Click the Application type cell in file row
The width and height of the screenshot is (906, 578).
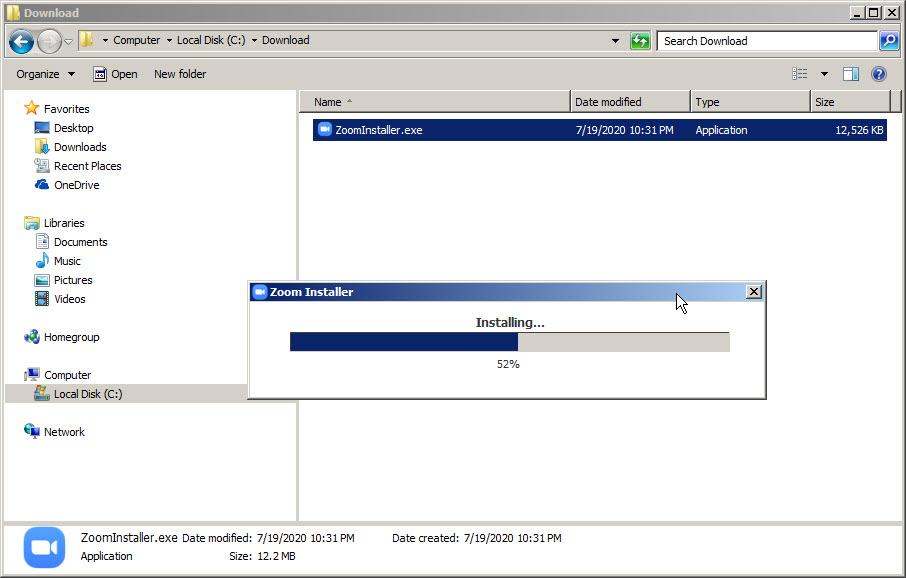point(721,130)
